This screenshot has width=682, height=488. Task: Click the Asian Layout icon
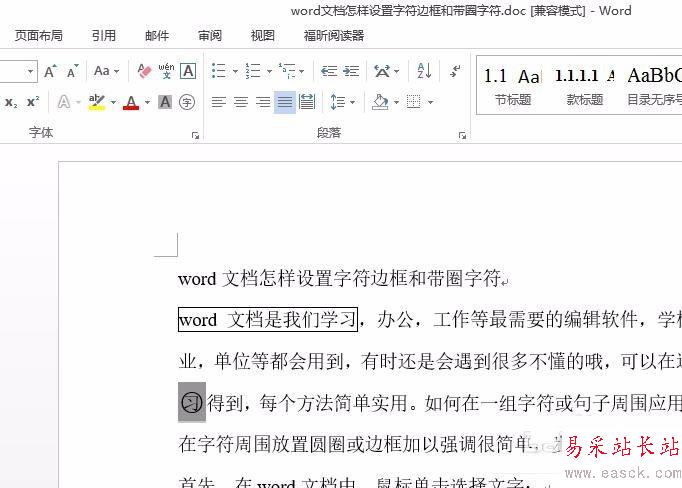pos(382,70)
